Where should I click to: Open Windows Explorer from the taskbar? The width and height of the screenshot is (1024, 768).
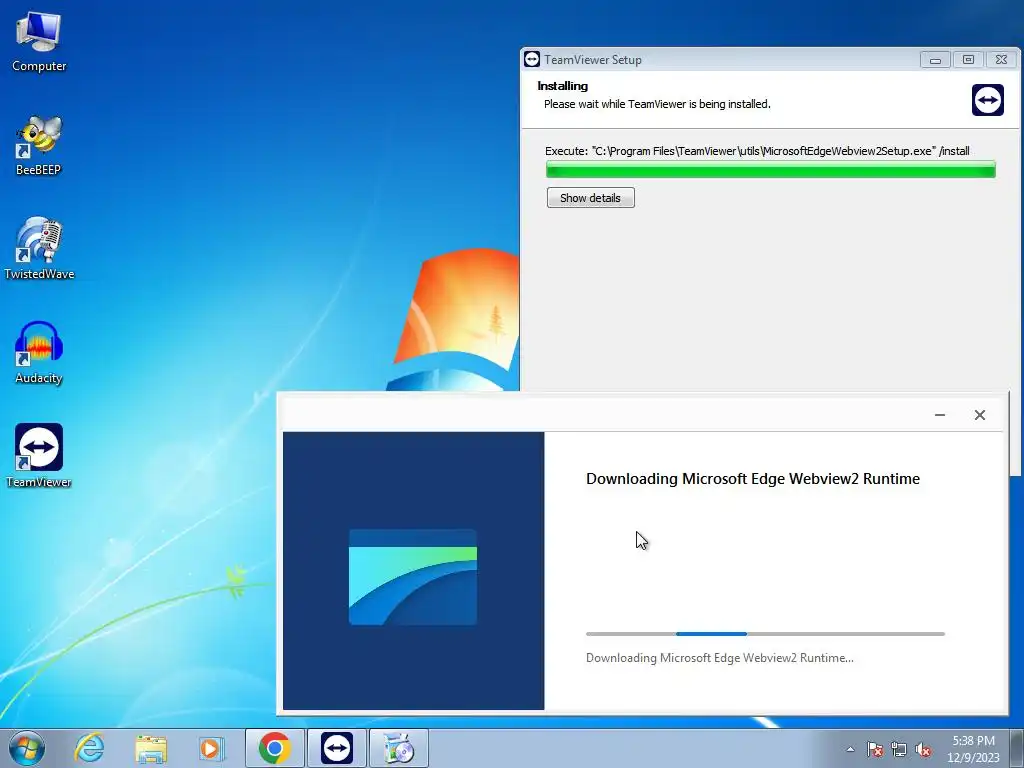[x=151, y=748]
